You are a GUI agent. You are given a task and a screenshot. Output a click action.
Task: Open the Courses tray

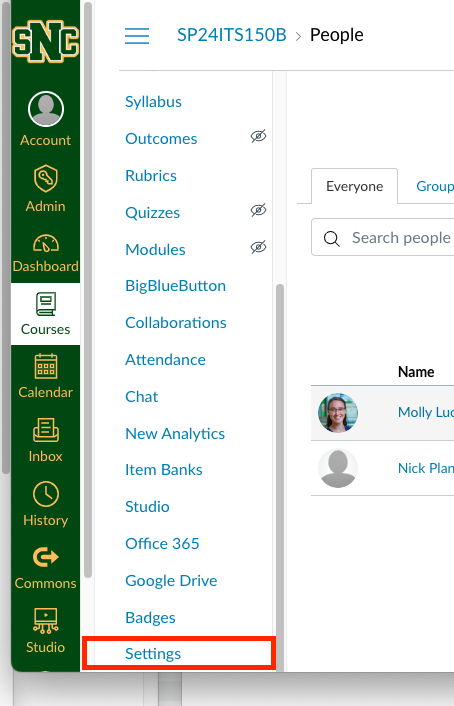click(x=45, y=314)
